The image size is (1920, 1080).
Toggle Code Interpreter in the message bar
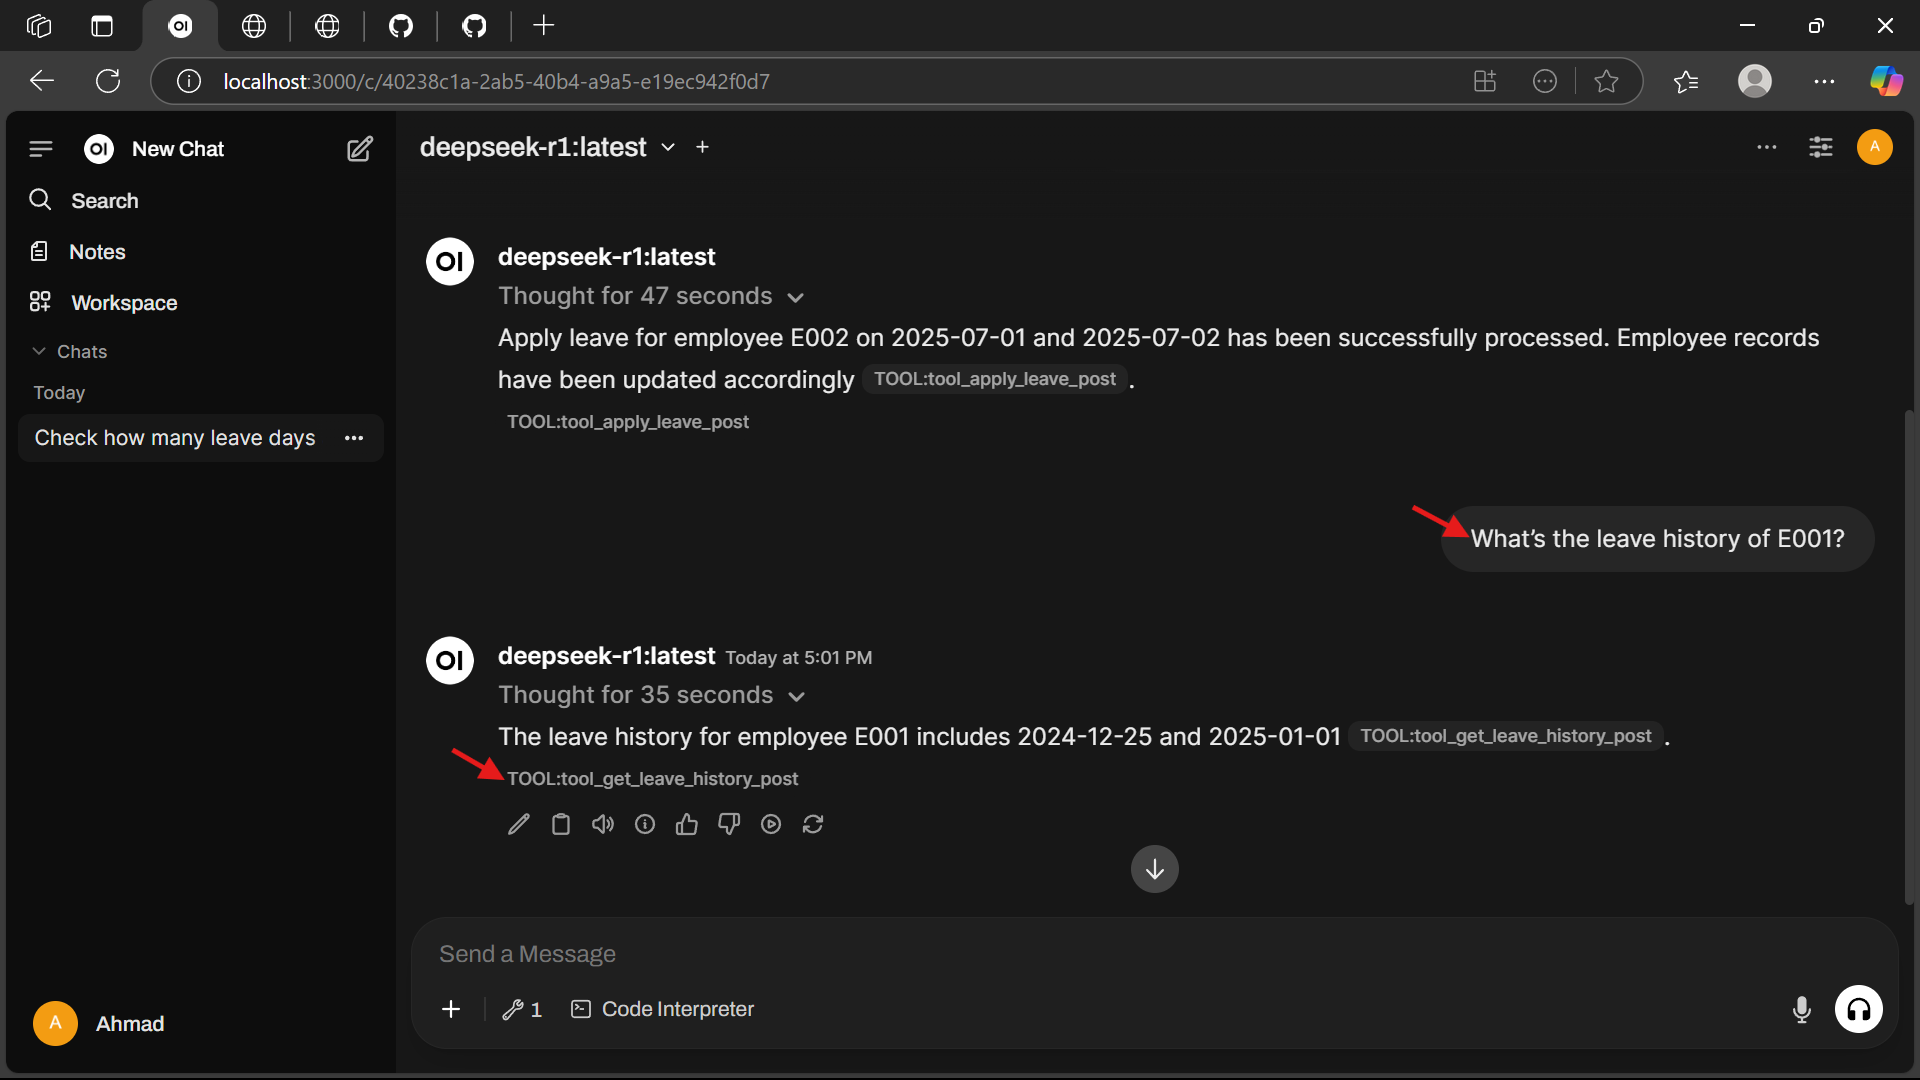(663, 1009)
